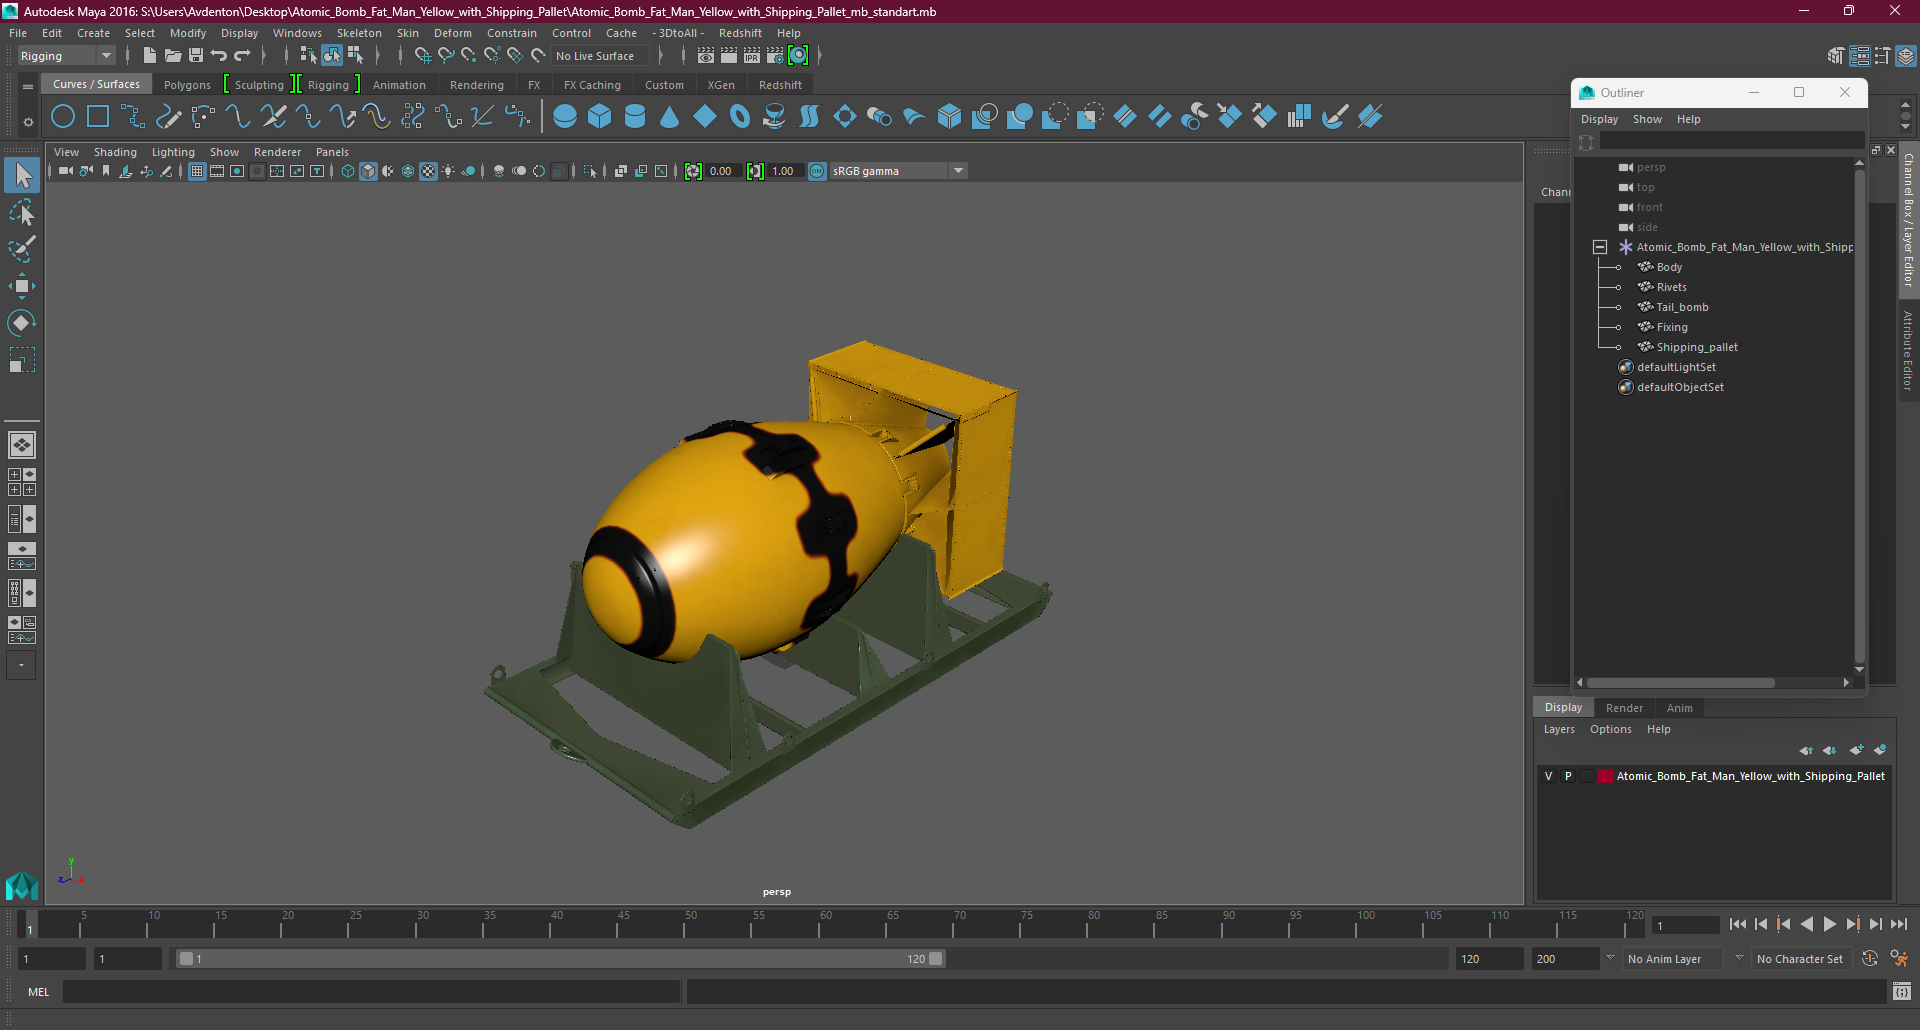Create a NURBS cube from shelf
The image size is (1920, 1030).
coord(600,117)
